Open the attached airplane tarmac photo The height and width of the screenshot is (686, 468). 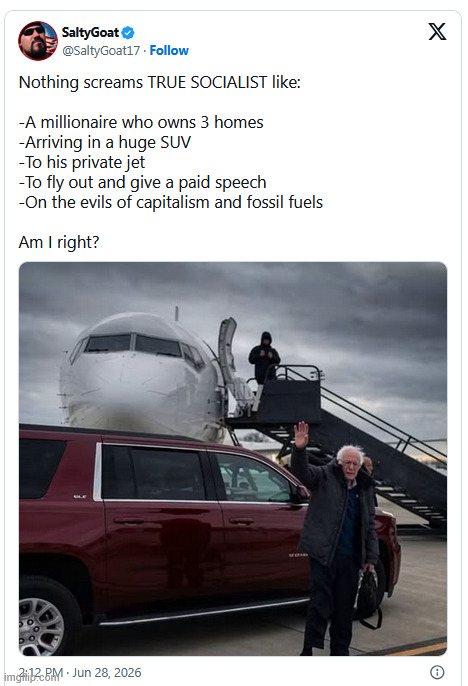[233, 458]
